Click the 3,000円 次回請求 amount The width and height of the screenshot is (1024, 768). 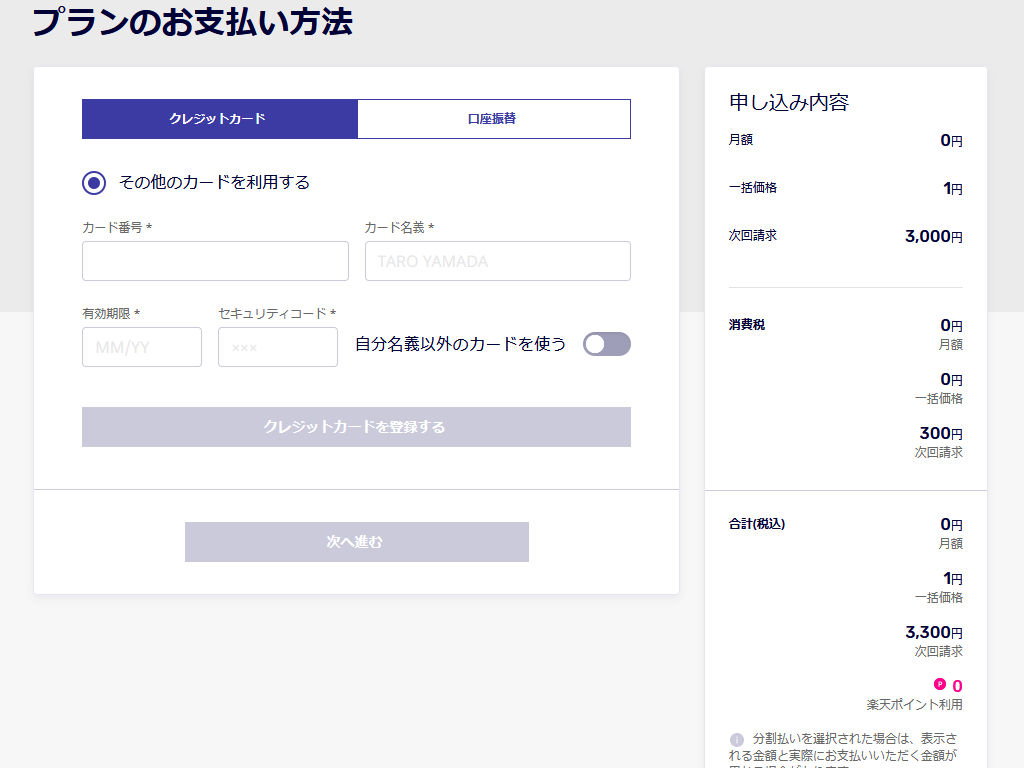(933, 236)
